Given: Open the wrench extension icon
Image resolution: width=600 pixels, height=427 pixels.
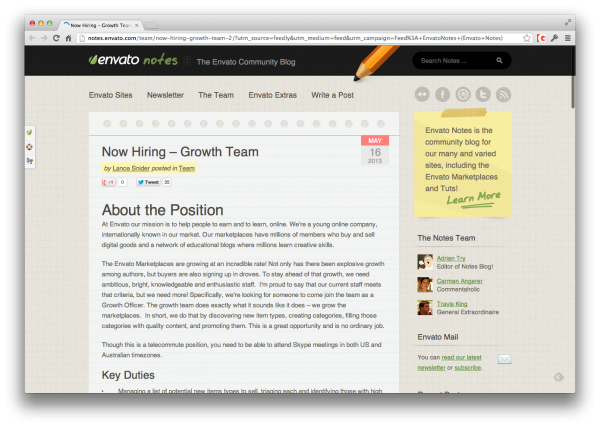Looking at the screenshot, I should pos(554,38).
